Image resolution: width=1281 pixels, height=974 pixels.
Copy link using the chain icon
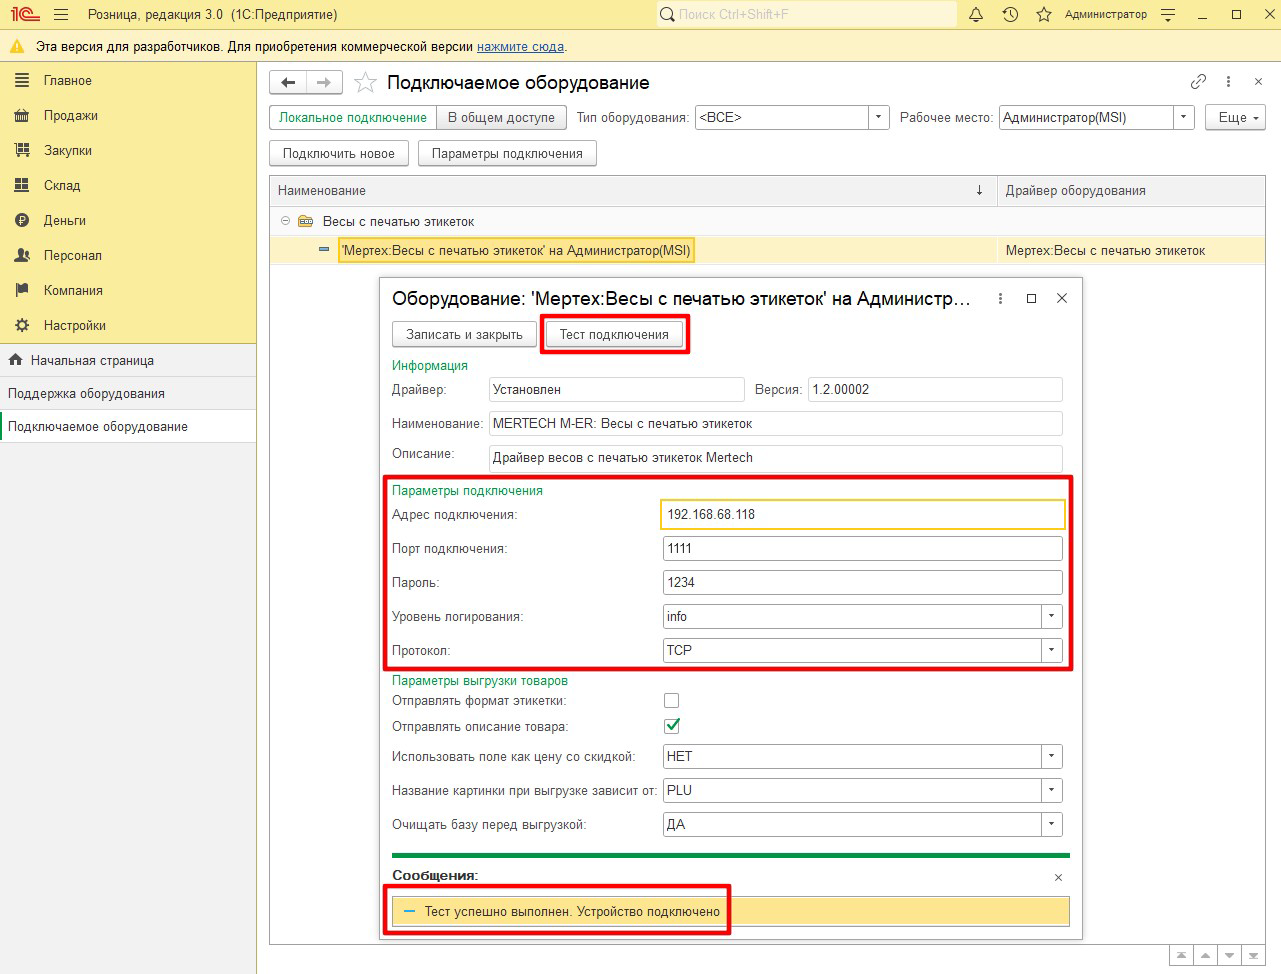point(1198,82)
